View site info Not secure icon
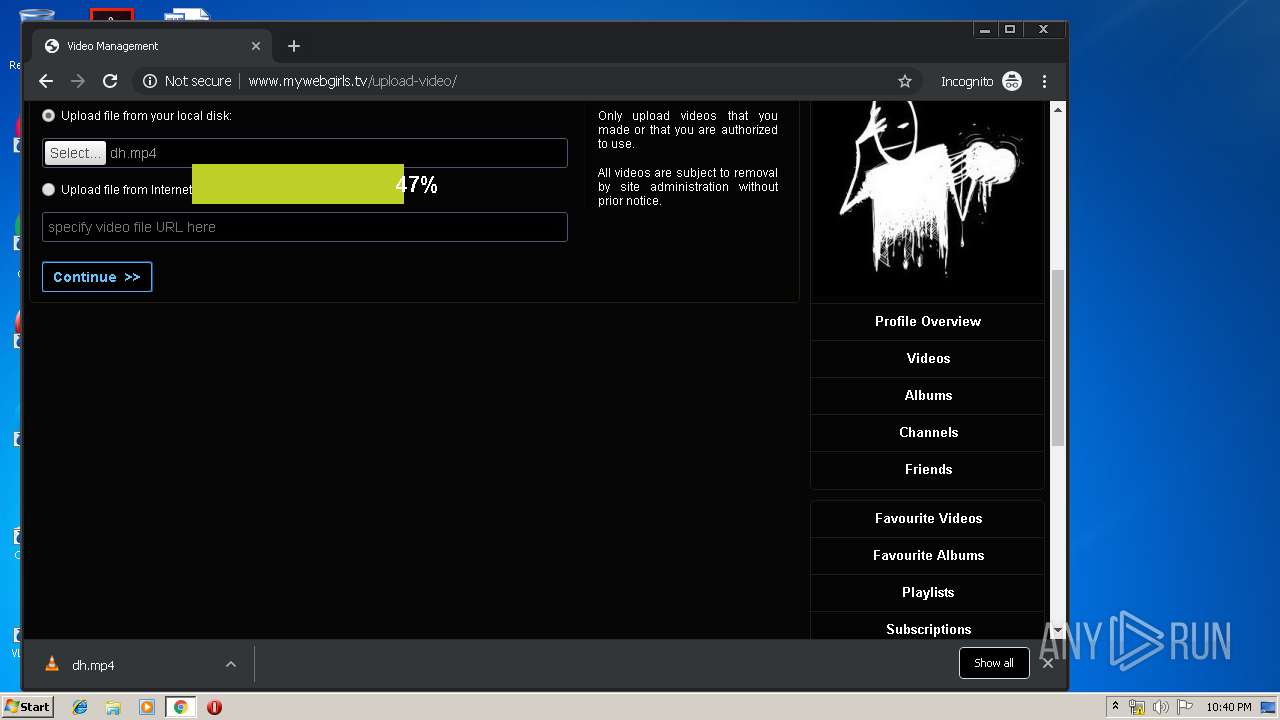The width and height of the screenshot is (1280, 720). pos(150,81)
